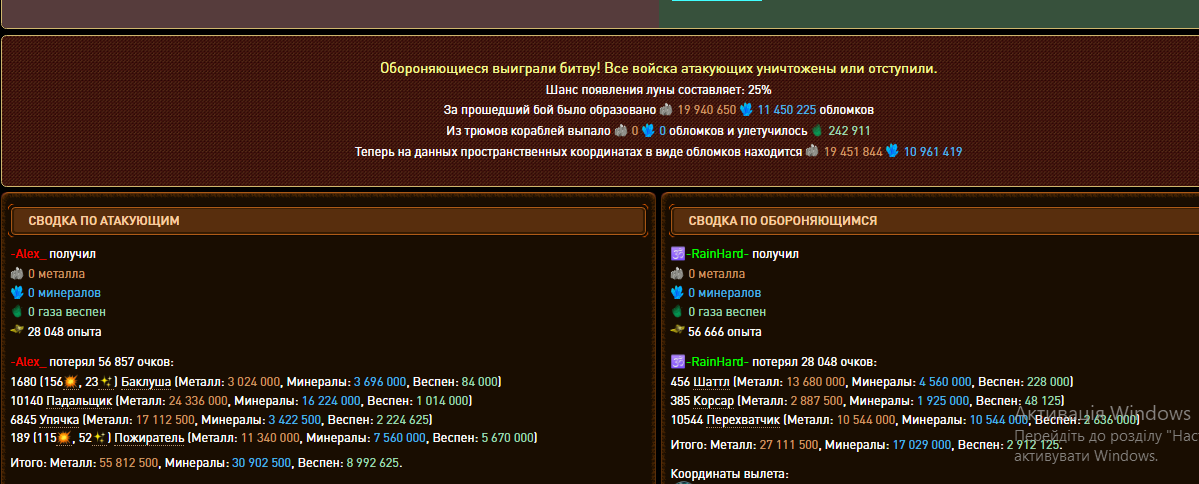This screenshot has height=484, width=1199.
Task: Open -RainHard- profile from the потерял line
Action: pyautogui.click(x=717, y=362)
